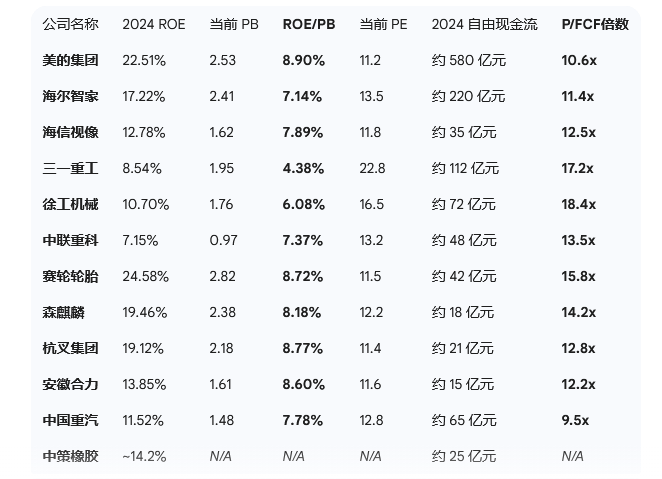
Task: Click the 2024 自由现金流 column header
Action: [482, 24]
